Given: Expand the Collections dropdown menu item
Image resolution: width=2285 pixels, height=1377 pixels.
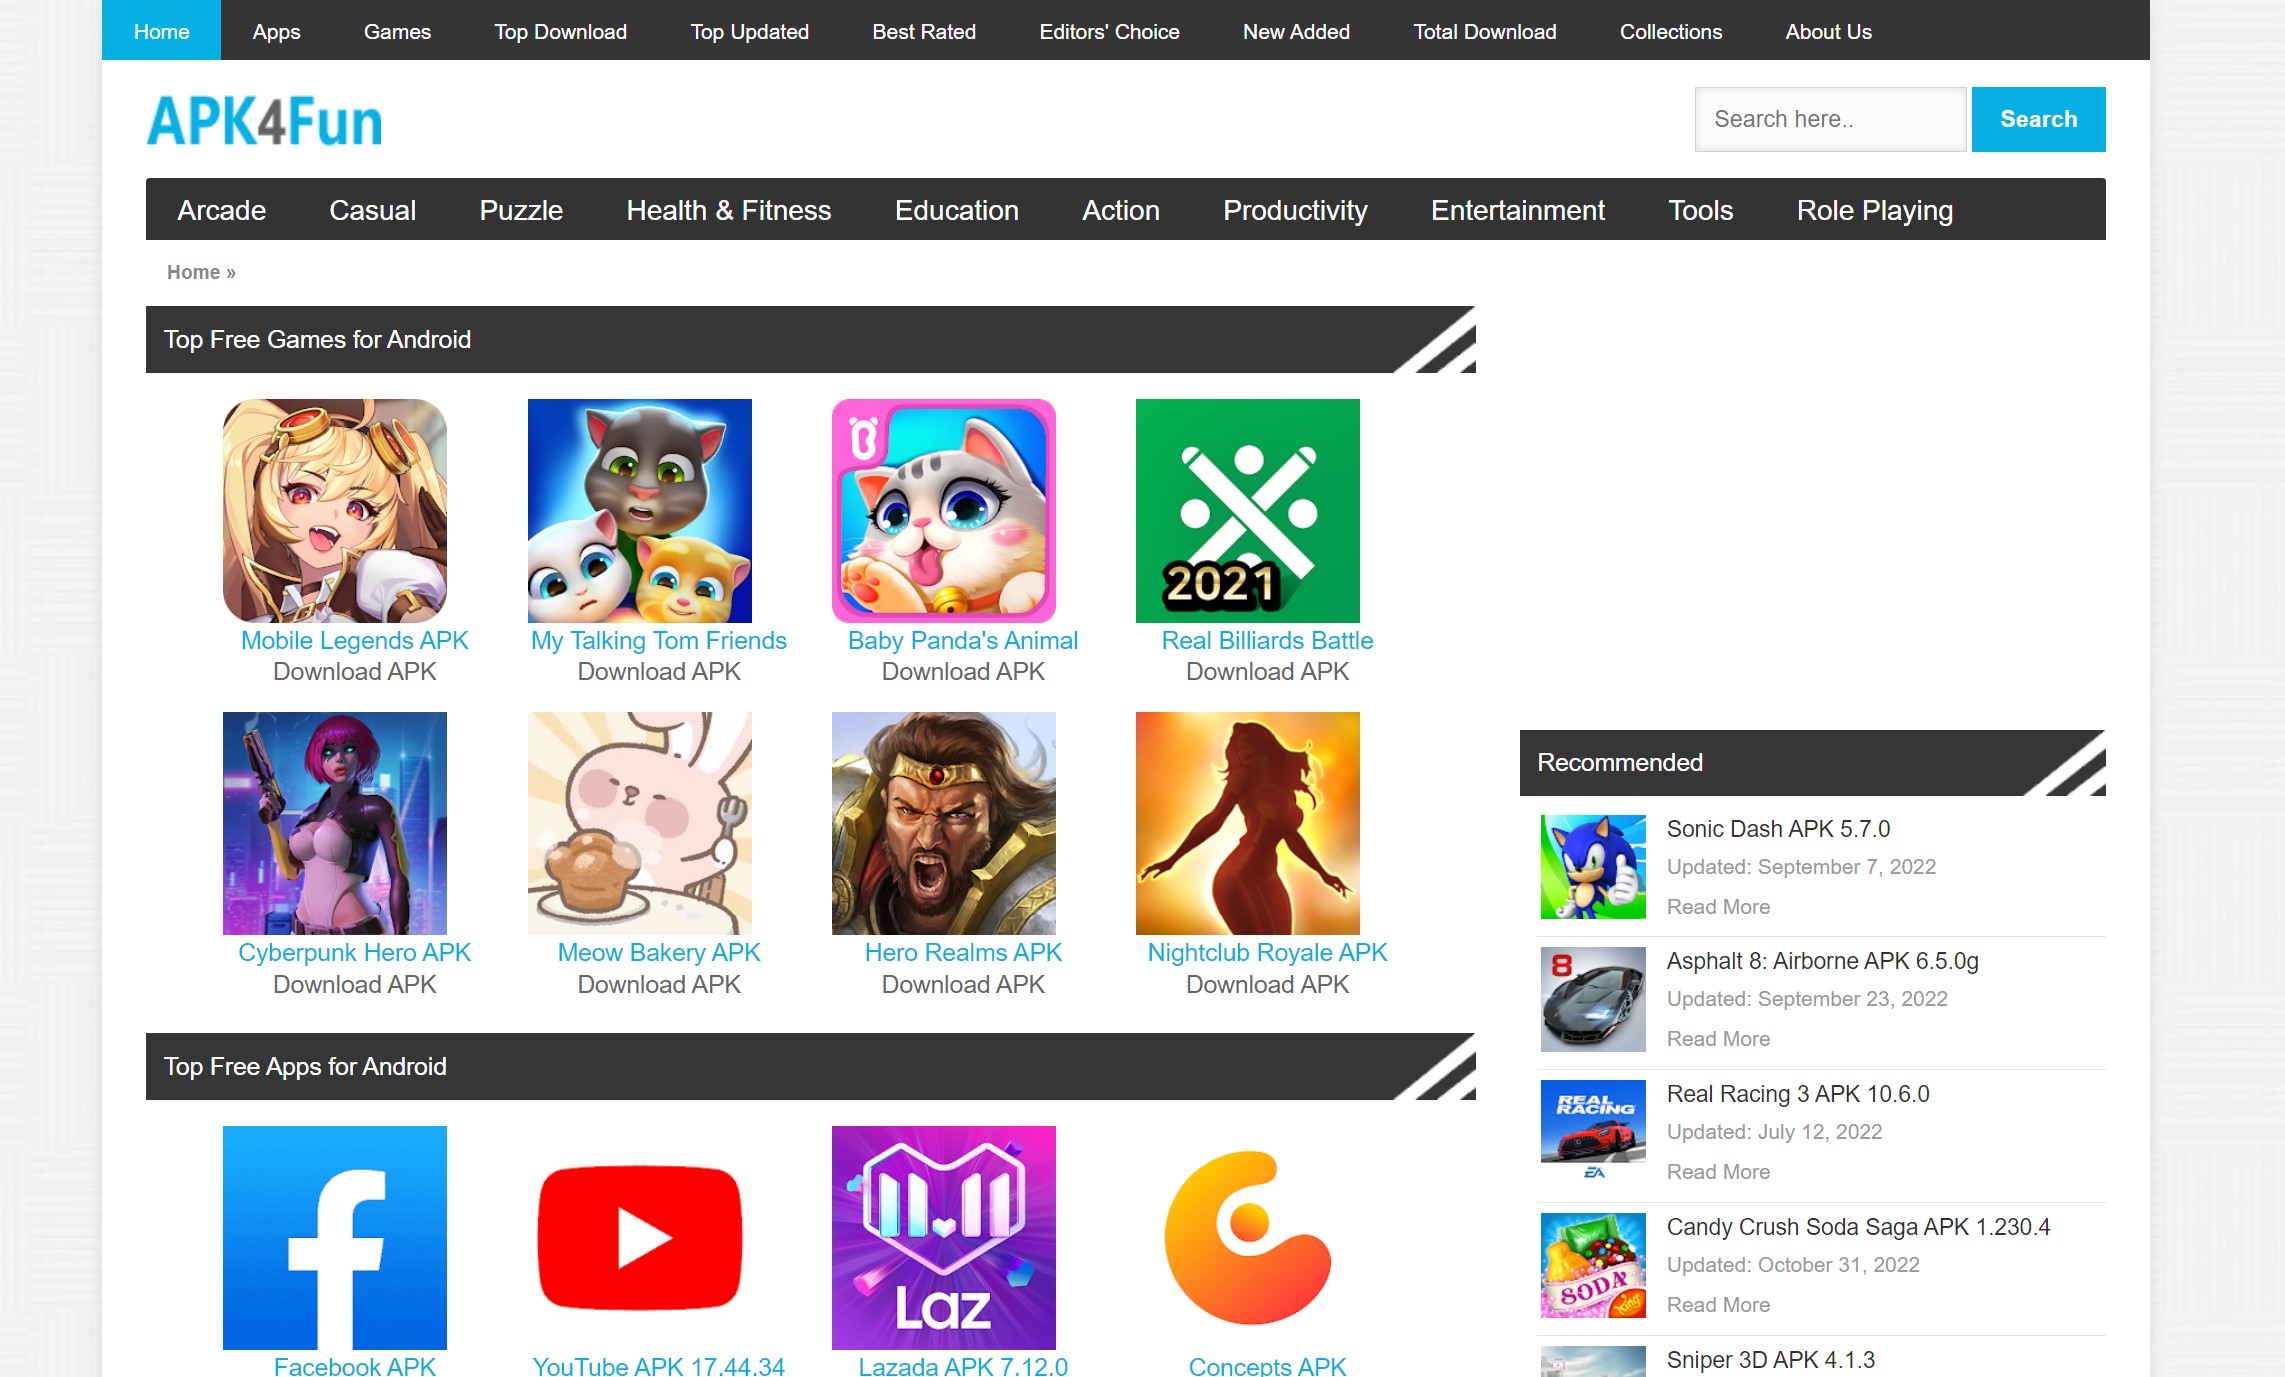Looking at the screenshot, I should pyautogui.click(x=1668, y=29).
